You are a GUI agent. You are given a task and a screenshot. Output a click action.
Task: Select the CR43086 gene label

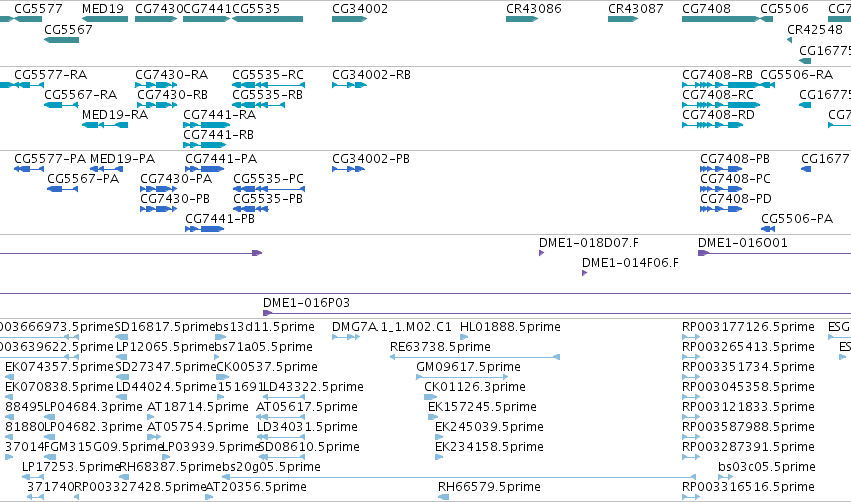click(x=534, y=9)
